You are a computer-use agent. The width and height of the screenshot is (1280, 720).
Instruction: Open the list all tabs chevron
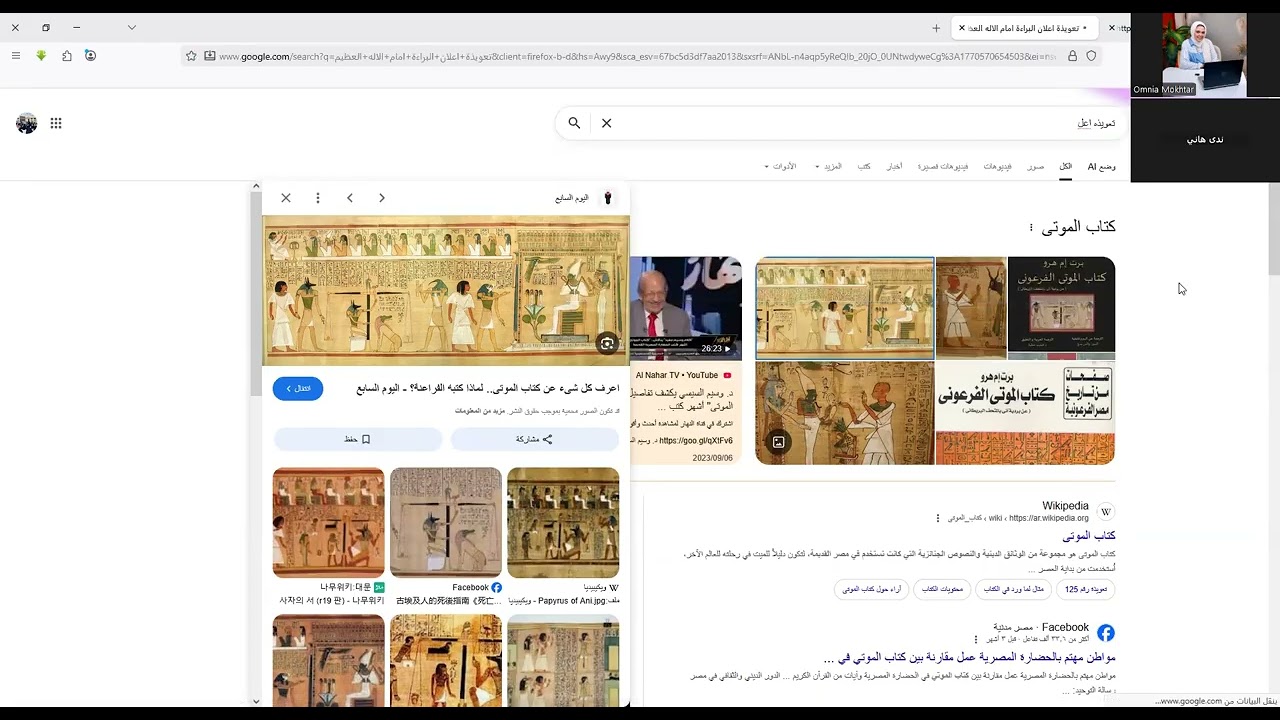point(131,28)
